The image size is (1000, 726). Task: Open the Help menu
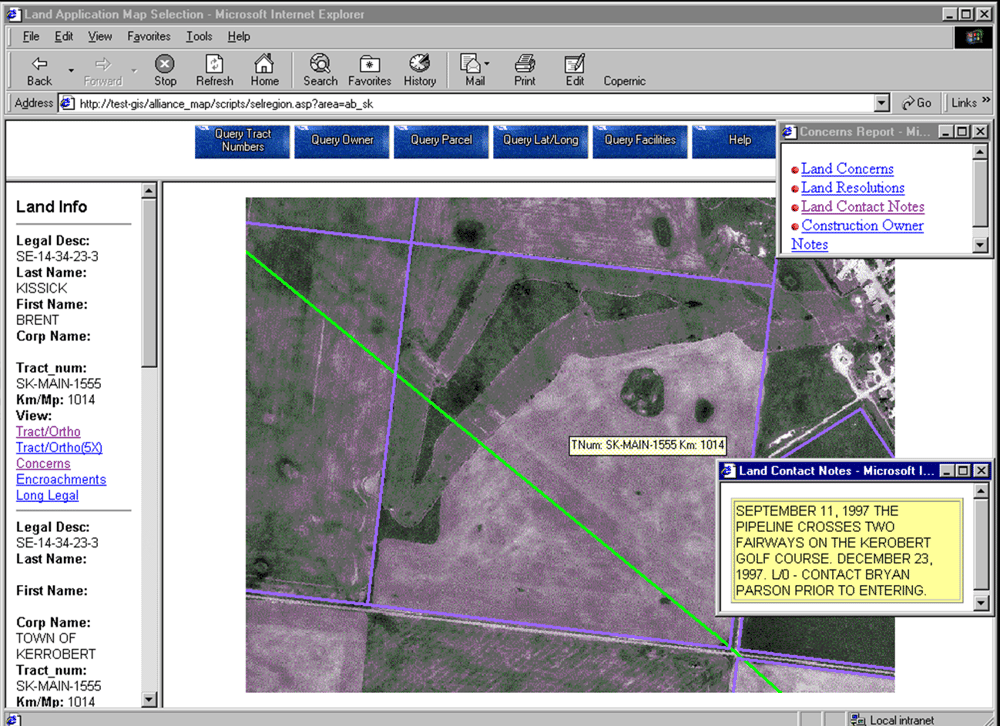239,36
